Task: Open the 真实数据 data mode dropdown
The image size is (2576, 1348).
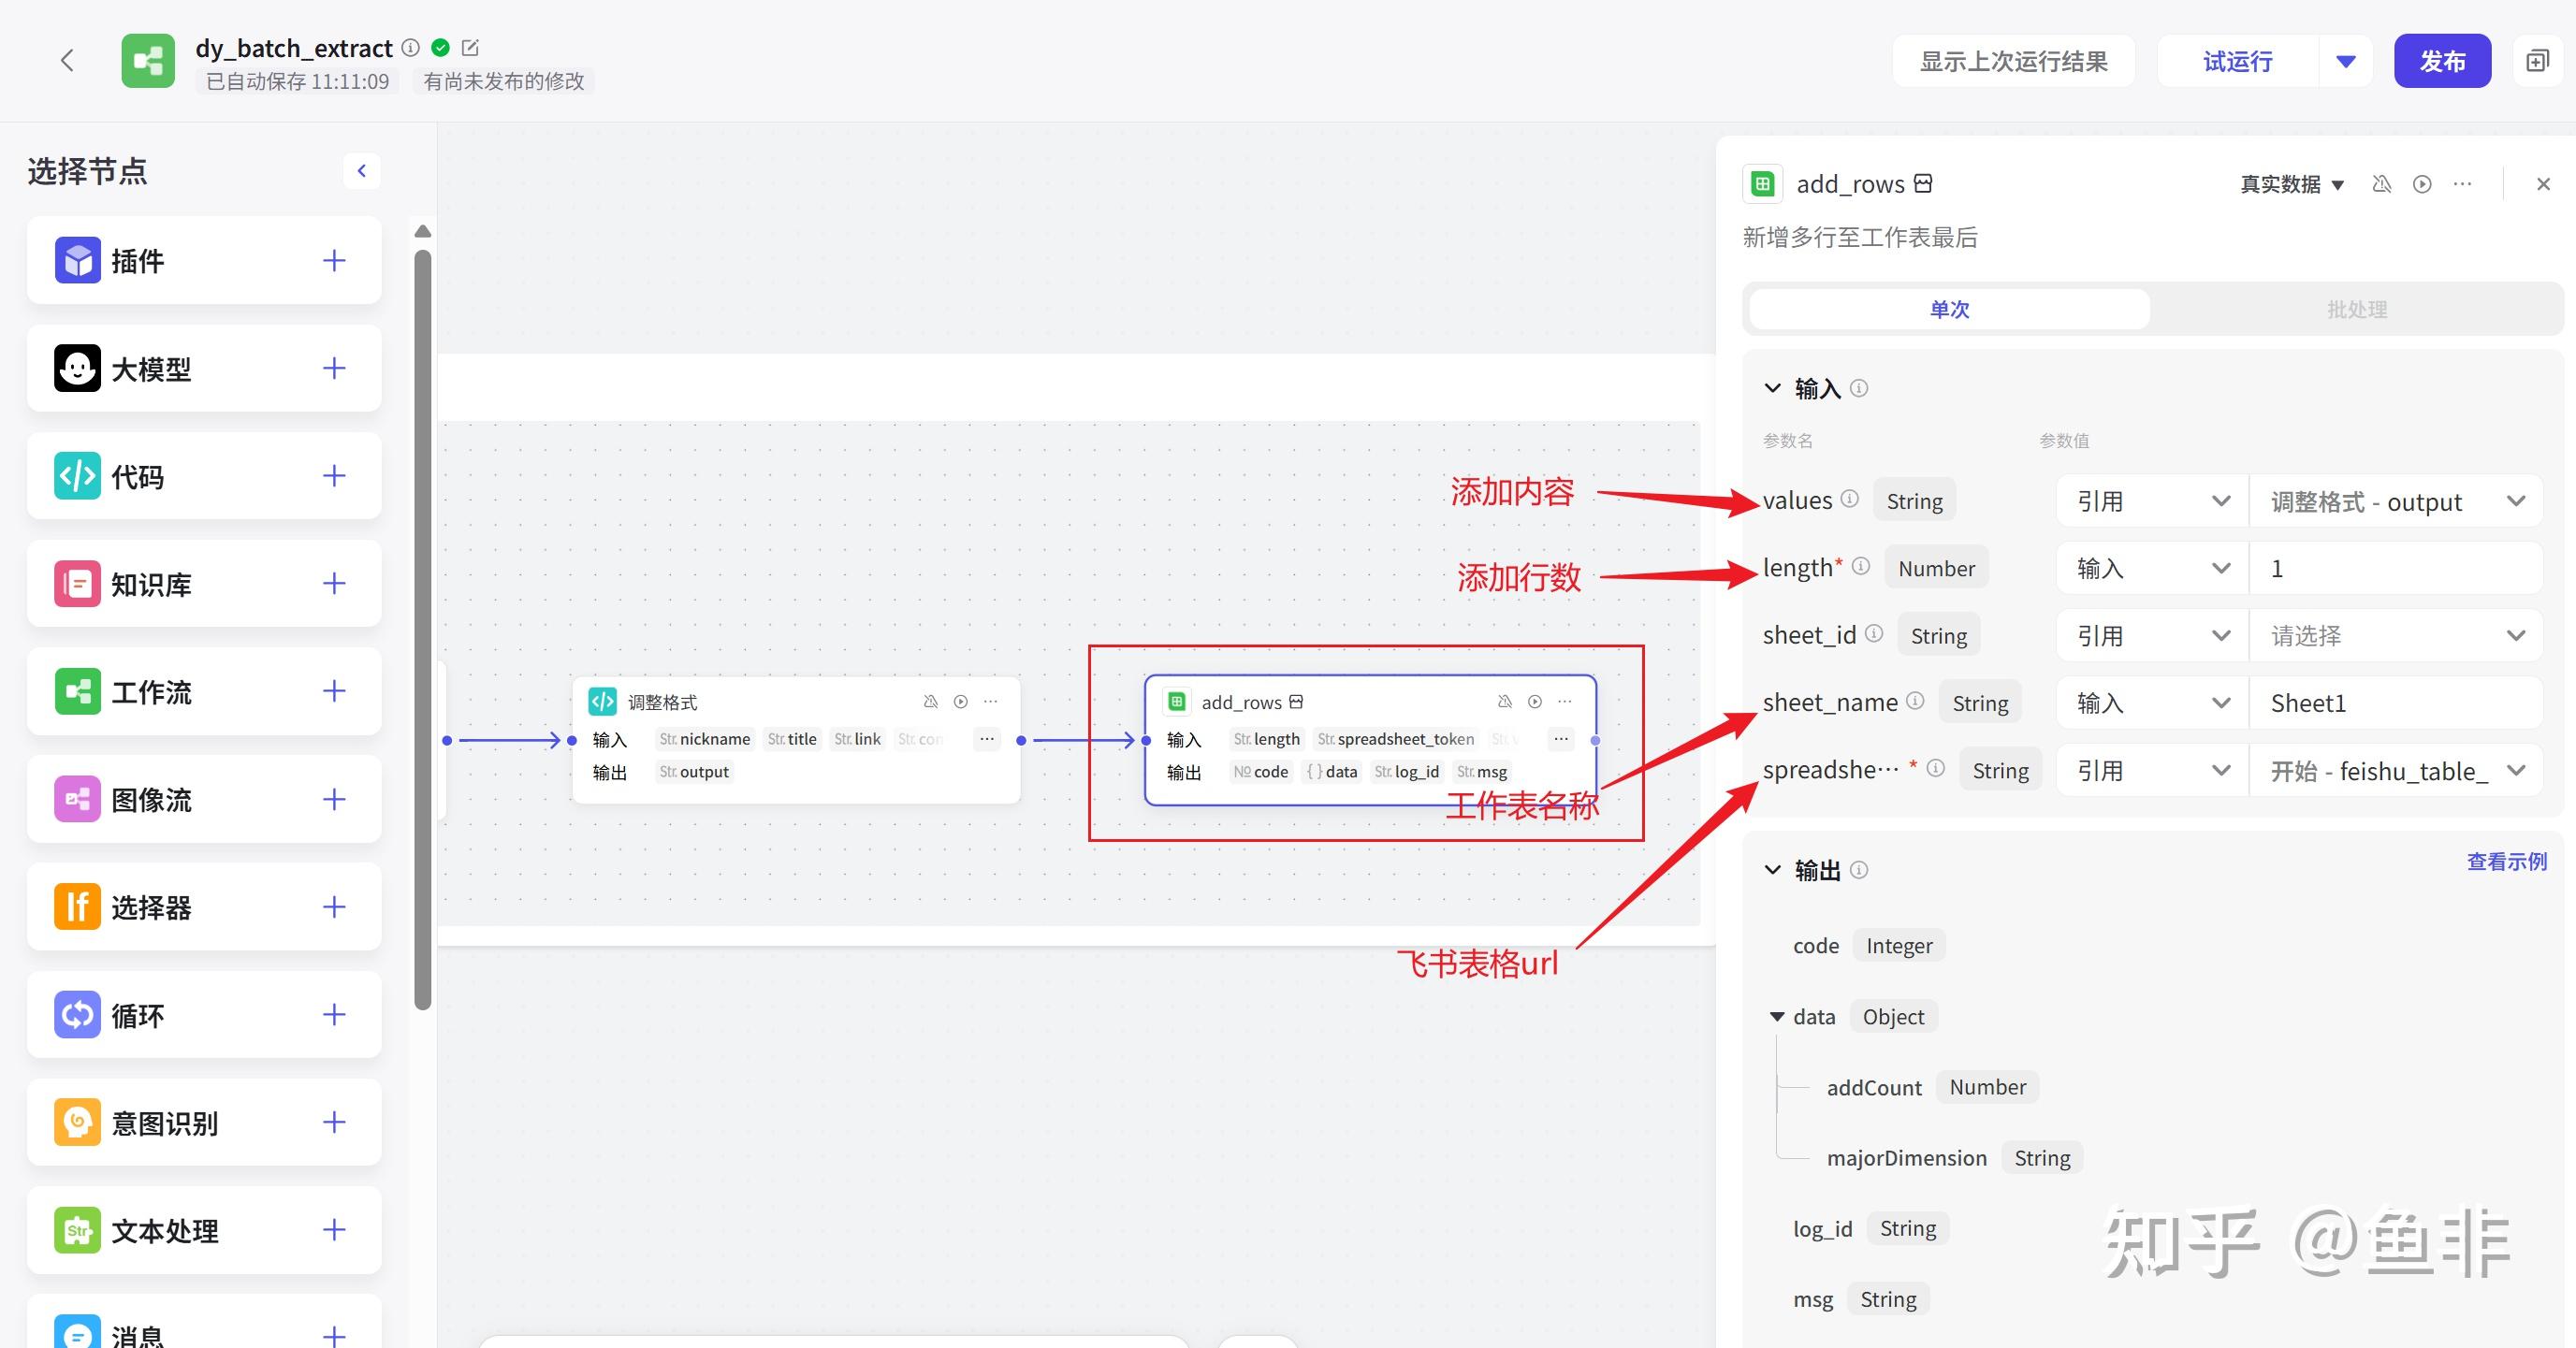Action: coord(2292,184)
